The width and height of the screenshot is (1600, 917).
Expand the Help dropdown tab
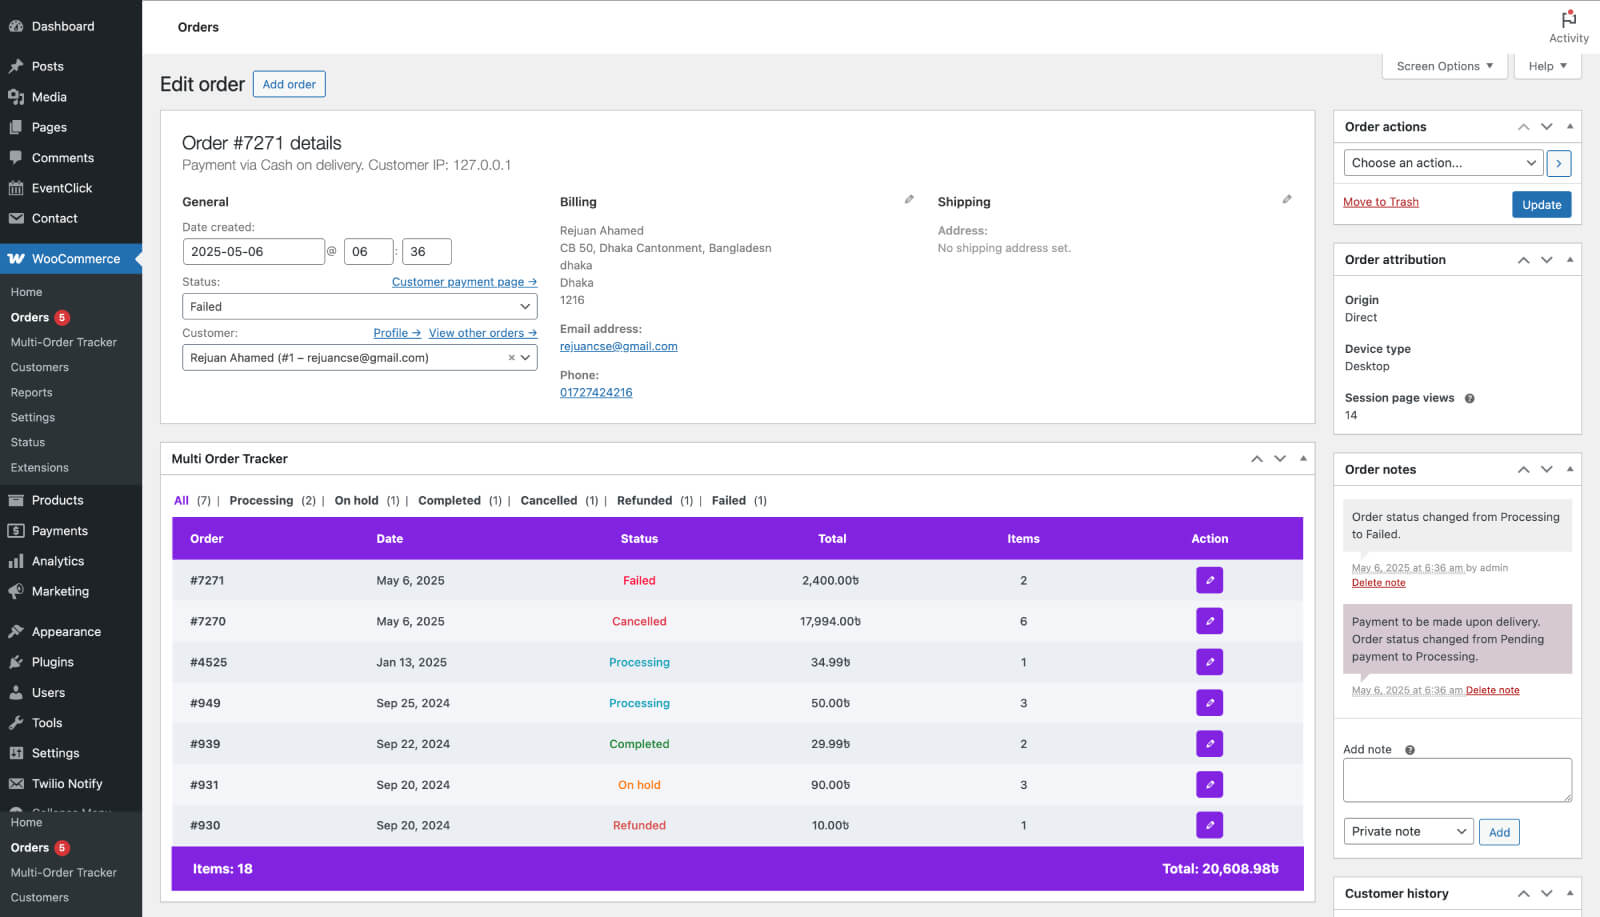(x=1547, y=66)
